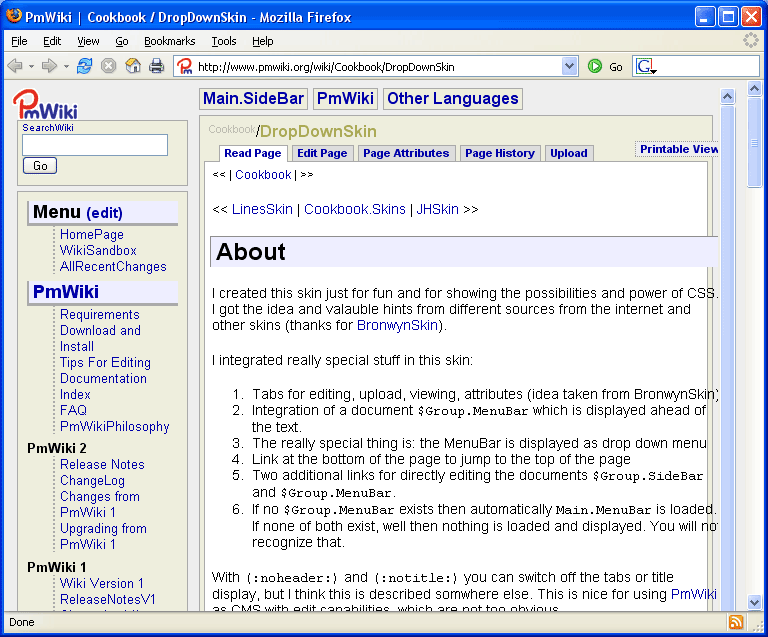Go to the JHSkin link
Viewport: 768px width, 637px height.
(437, 210)
